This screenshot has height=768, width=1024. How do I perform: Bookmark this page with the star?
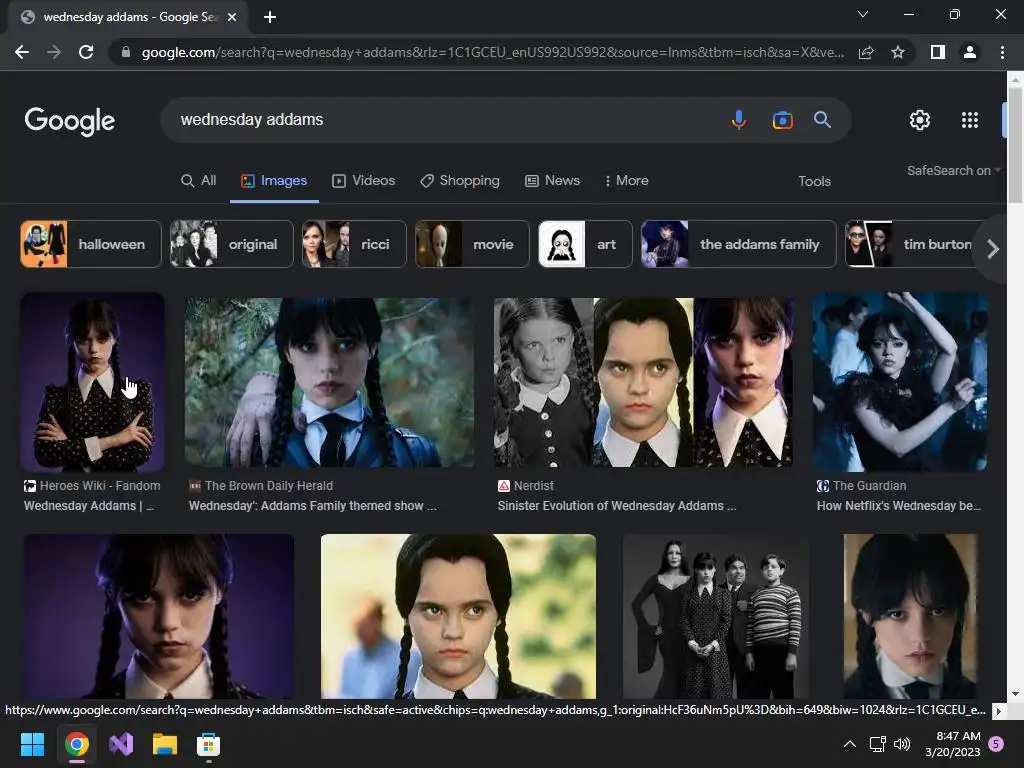click(x=898, y=52)
